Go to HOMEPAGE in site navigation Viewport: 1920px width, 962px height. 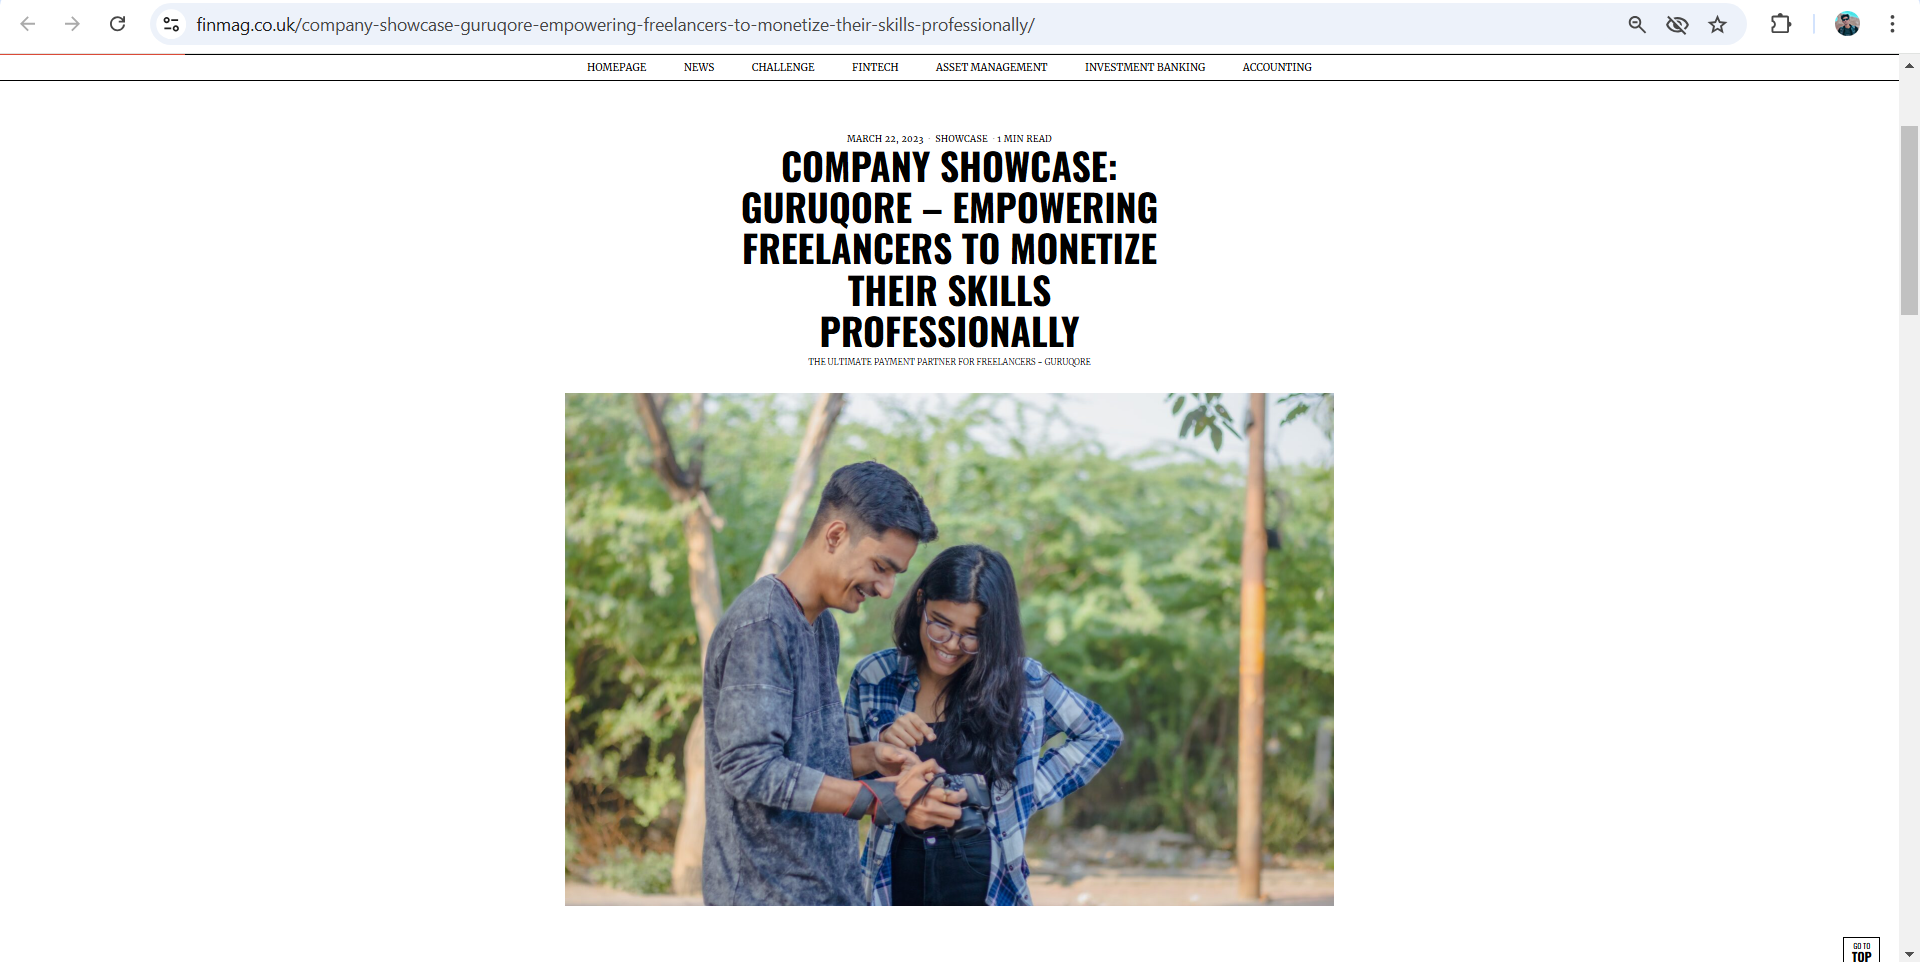(616, 67)
